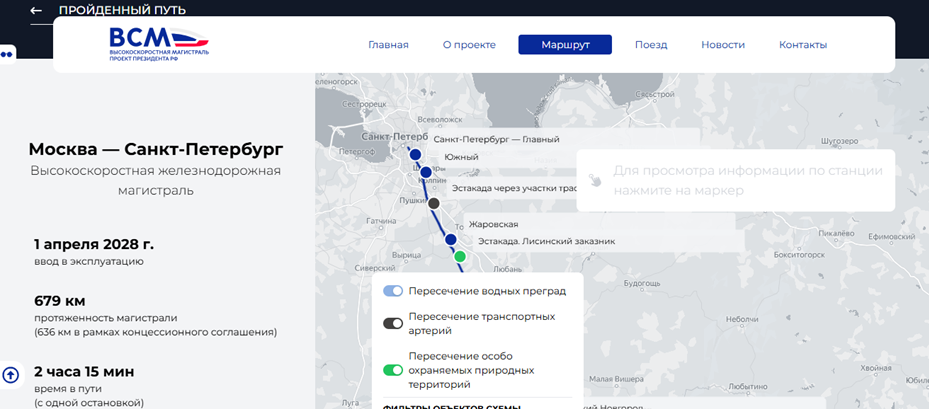Click the 1 апреля 2028 г. date
Image resolution: width=929 pixels, height=409 pixels.
click(x=94, y=244)
